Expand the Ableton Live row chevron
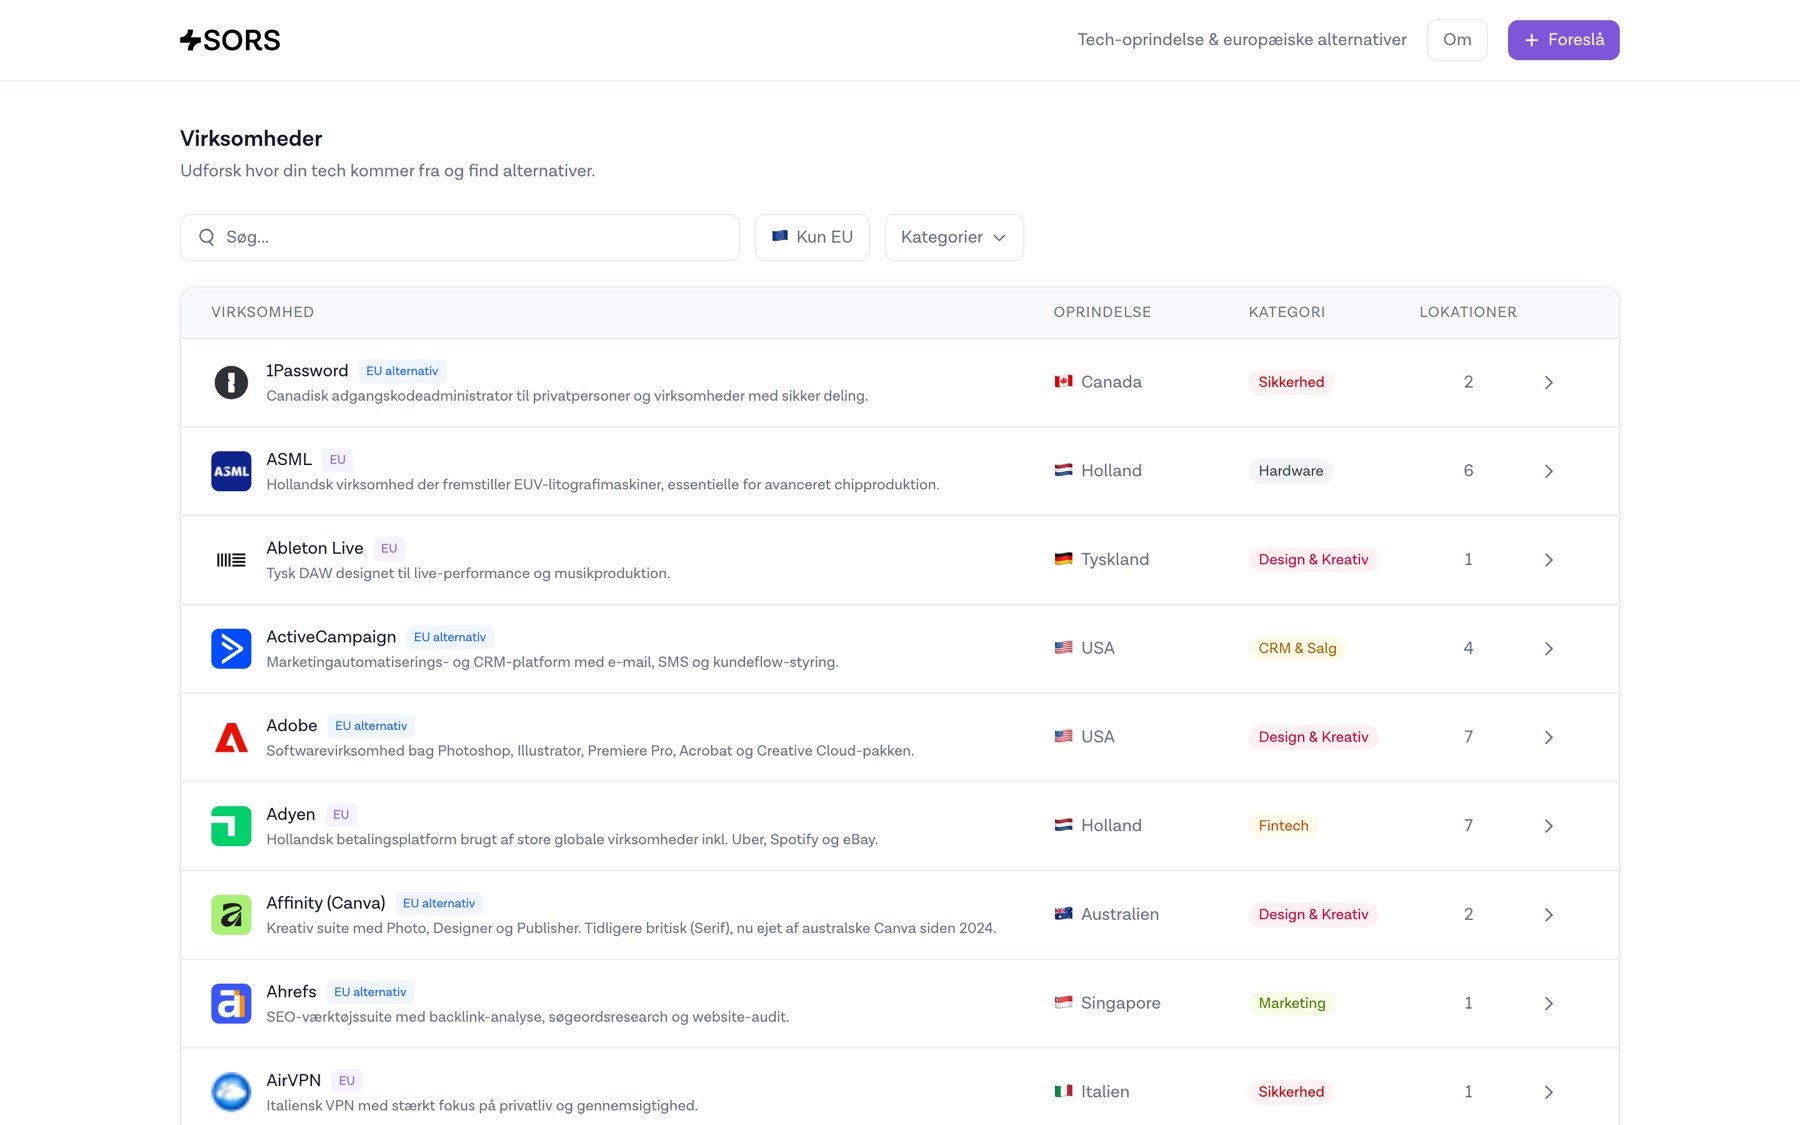The height and width of the screenshot is (1125, 1800). click(x=1548, y=560)
